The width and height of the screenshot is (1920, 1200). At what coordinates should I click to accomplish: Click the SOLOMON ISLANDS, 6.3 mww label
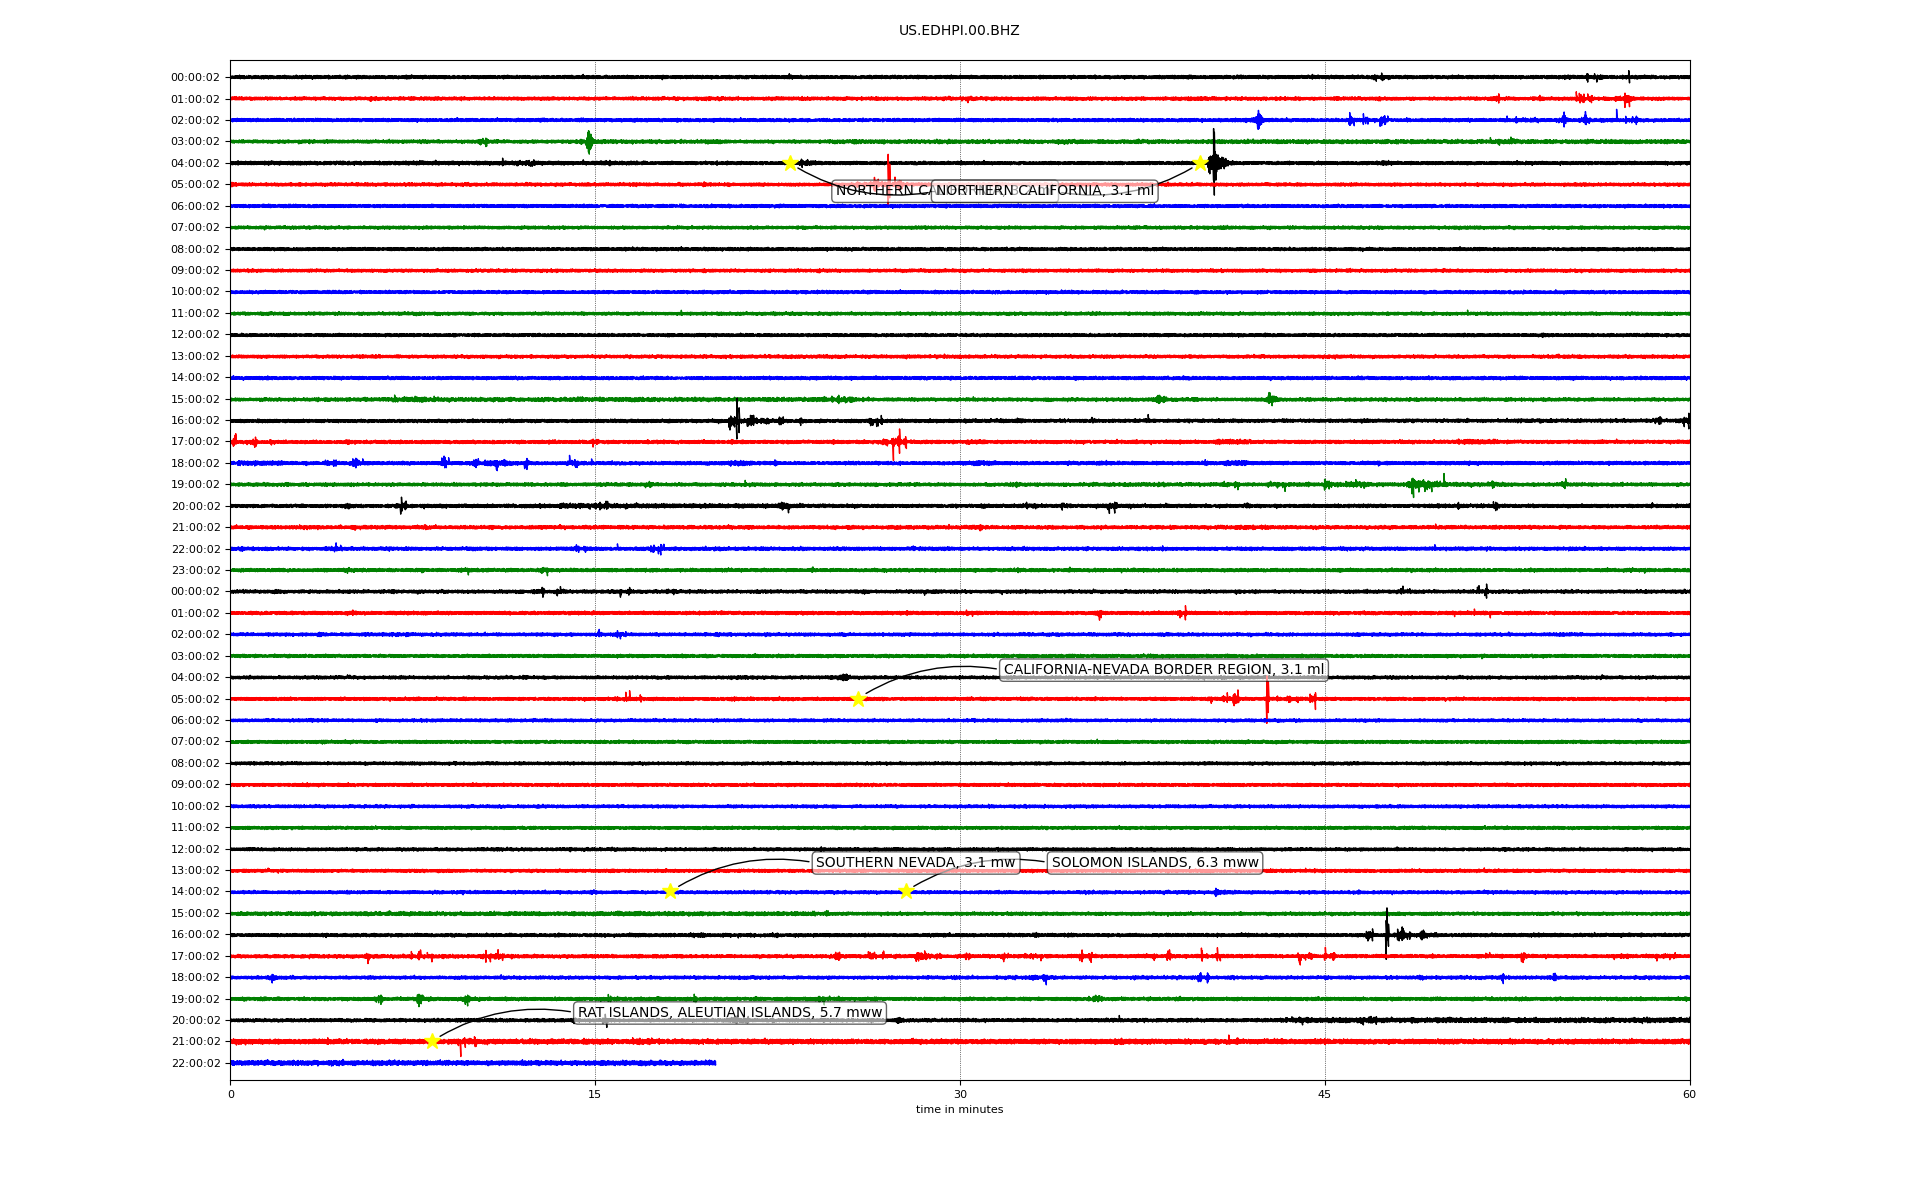(1155, 862)
